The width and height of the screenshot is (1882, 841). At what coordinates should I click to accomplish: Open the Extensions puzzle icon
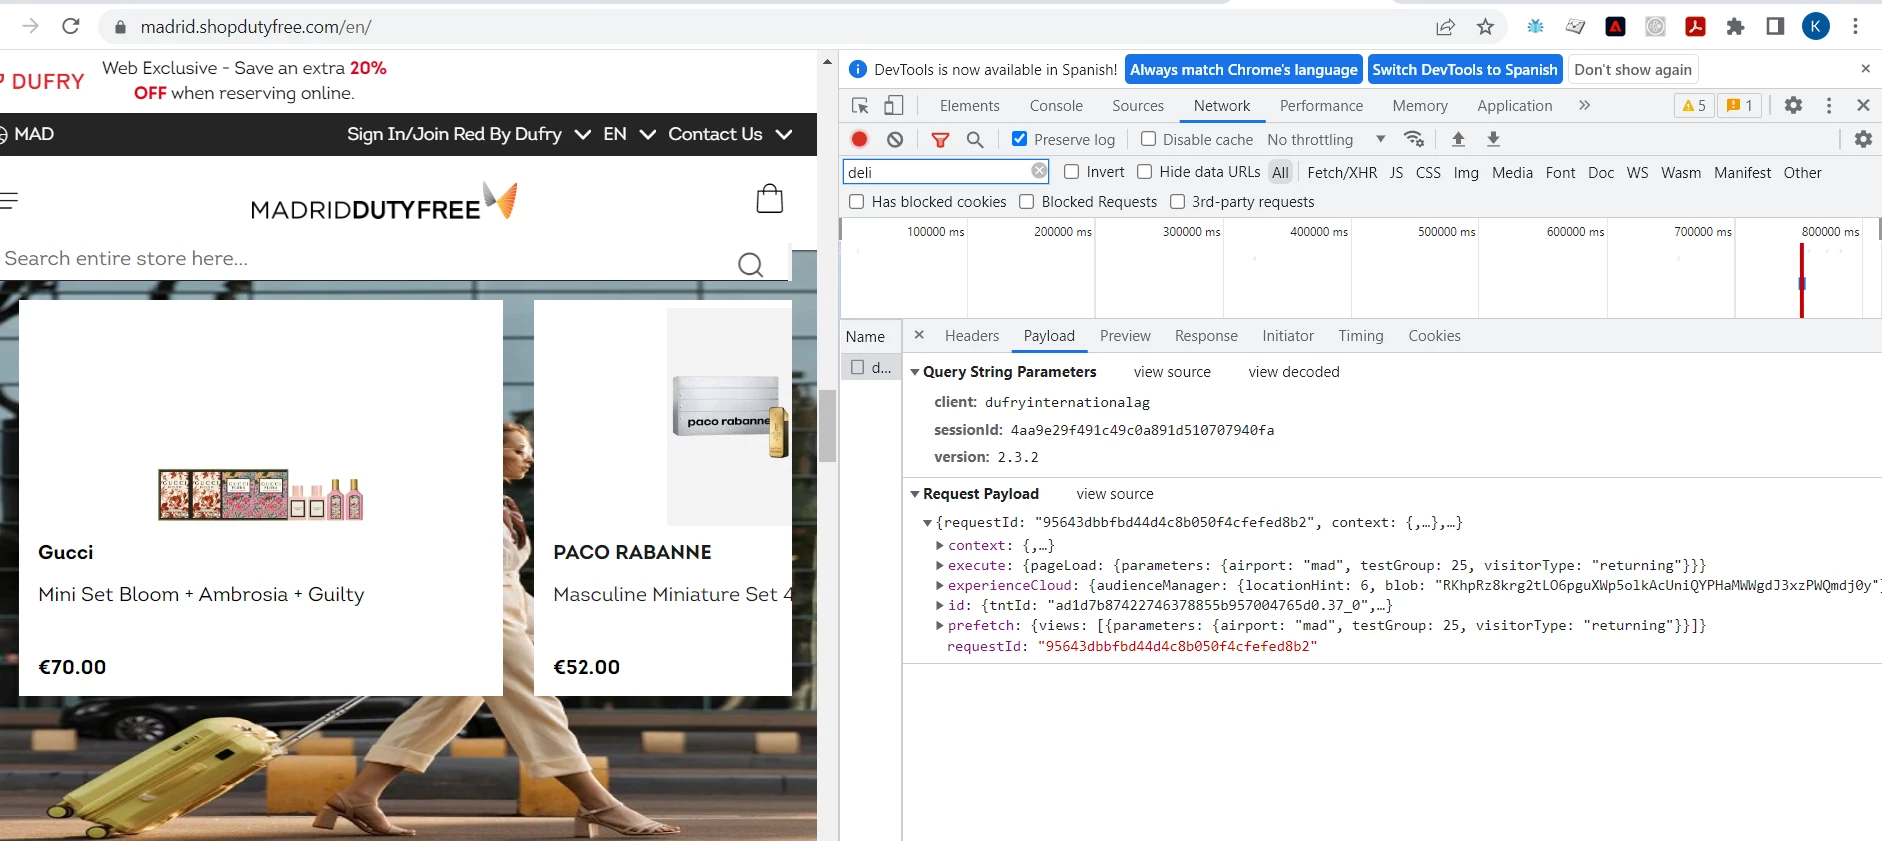1736,27
